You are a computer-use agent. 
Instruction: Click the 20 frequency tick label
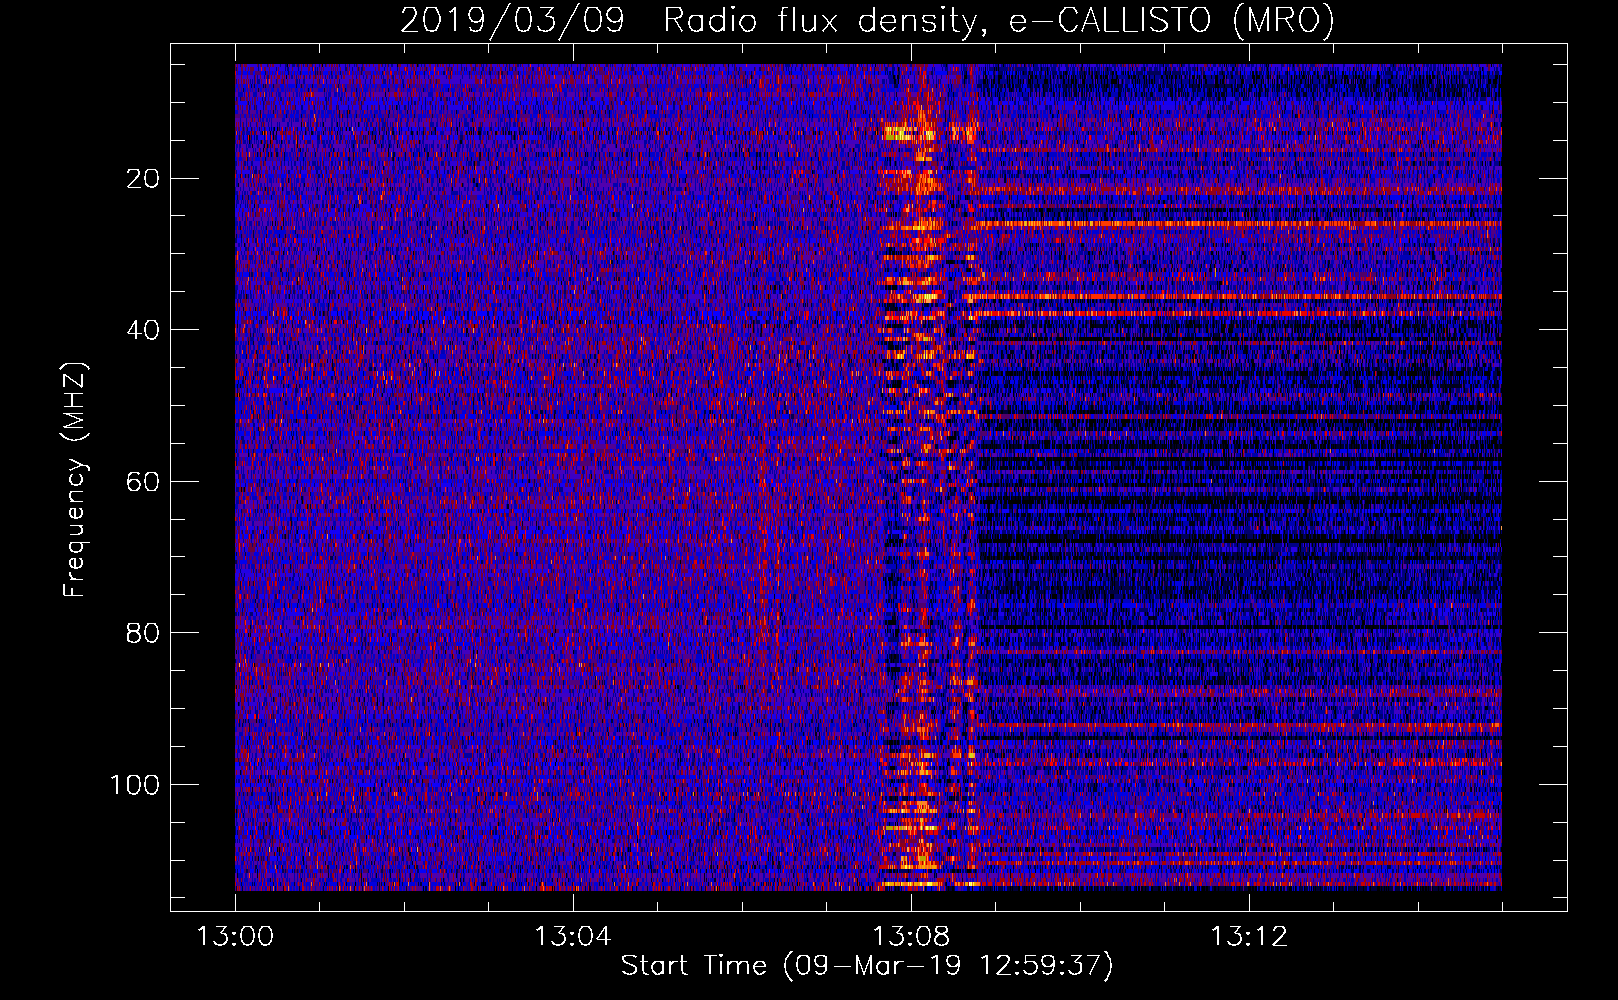[143, 179]
